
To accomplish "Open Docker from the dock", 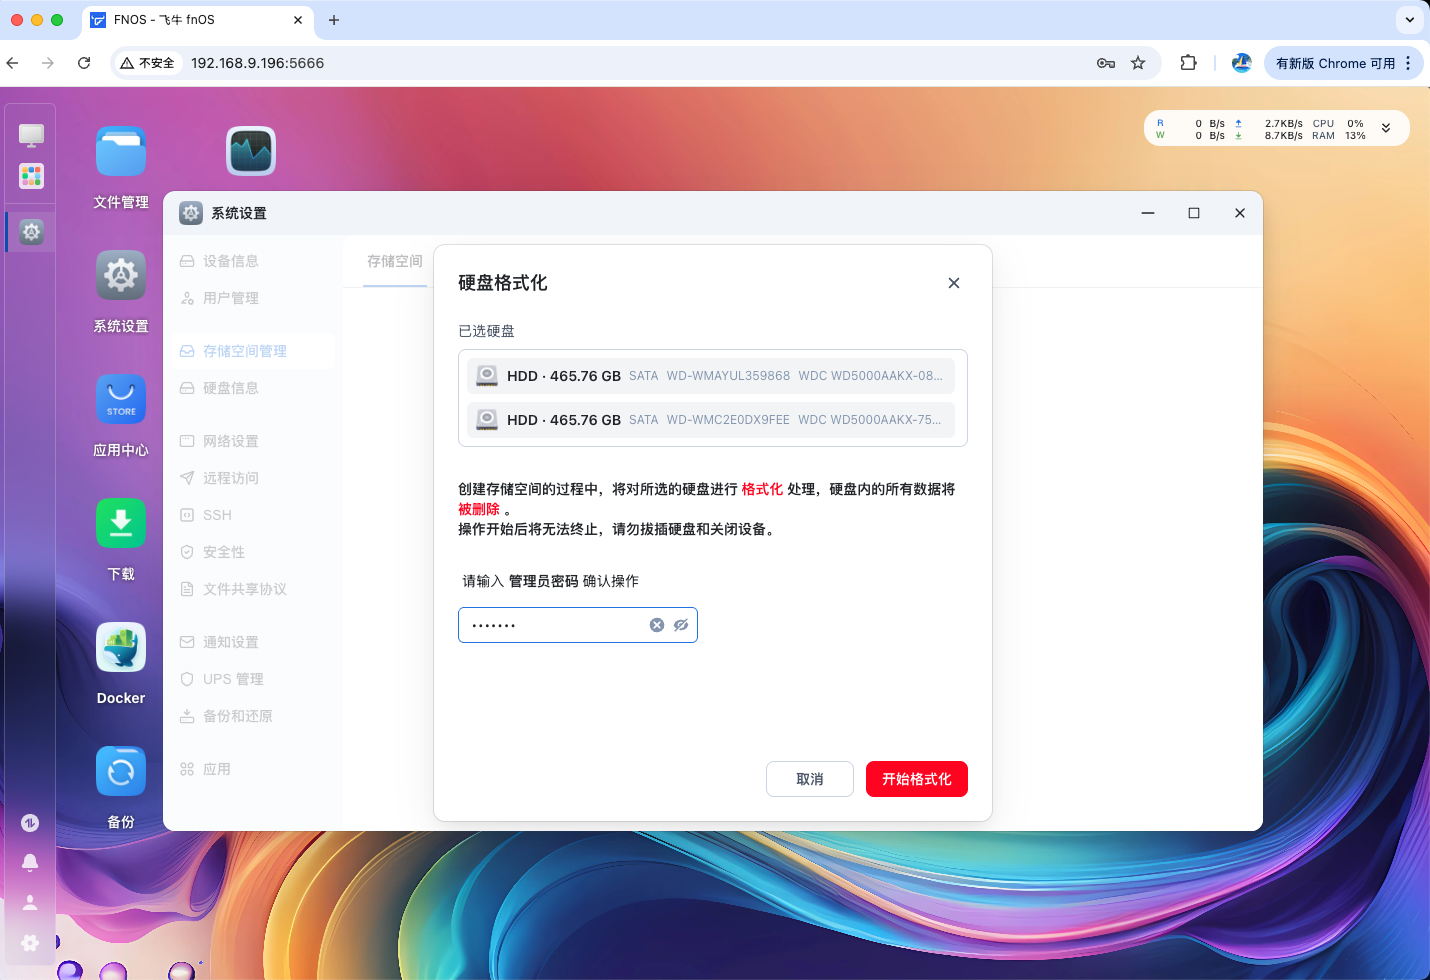I will click(x=120, y=647).
